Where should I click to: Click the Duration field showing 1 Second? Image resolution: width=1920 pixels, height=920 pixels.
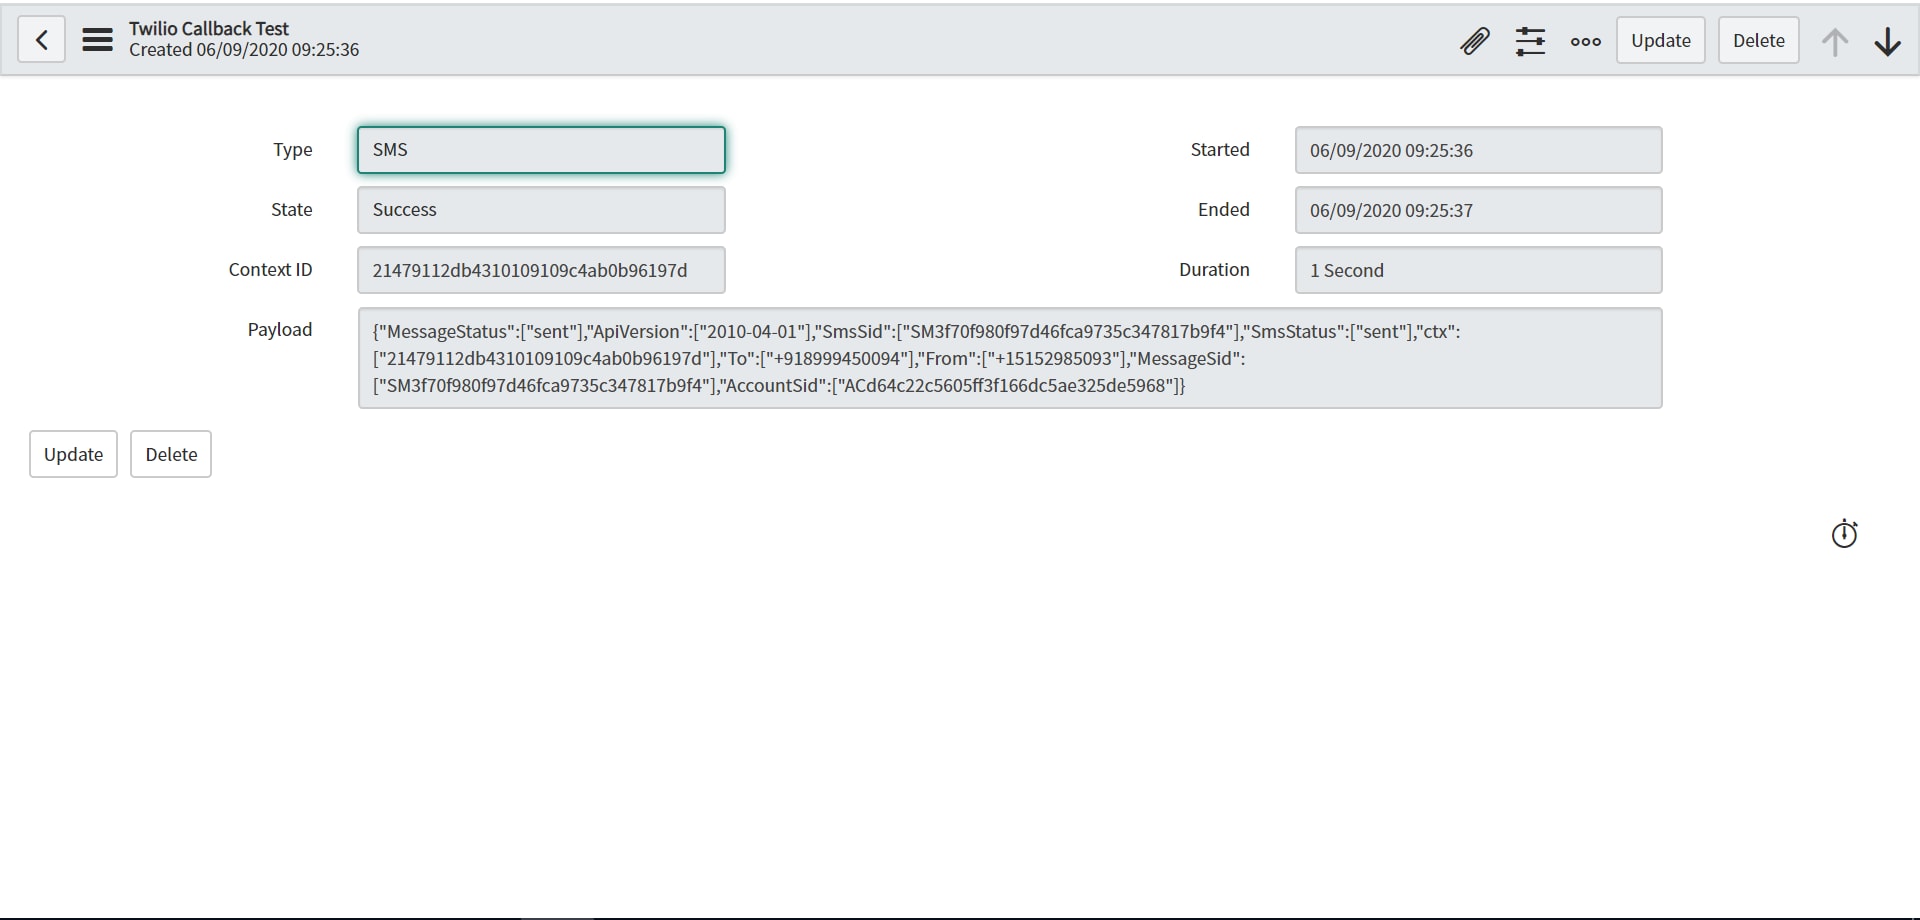tap(1478, 270)
